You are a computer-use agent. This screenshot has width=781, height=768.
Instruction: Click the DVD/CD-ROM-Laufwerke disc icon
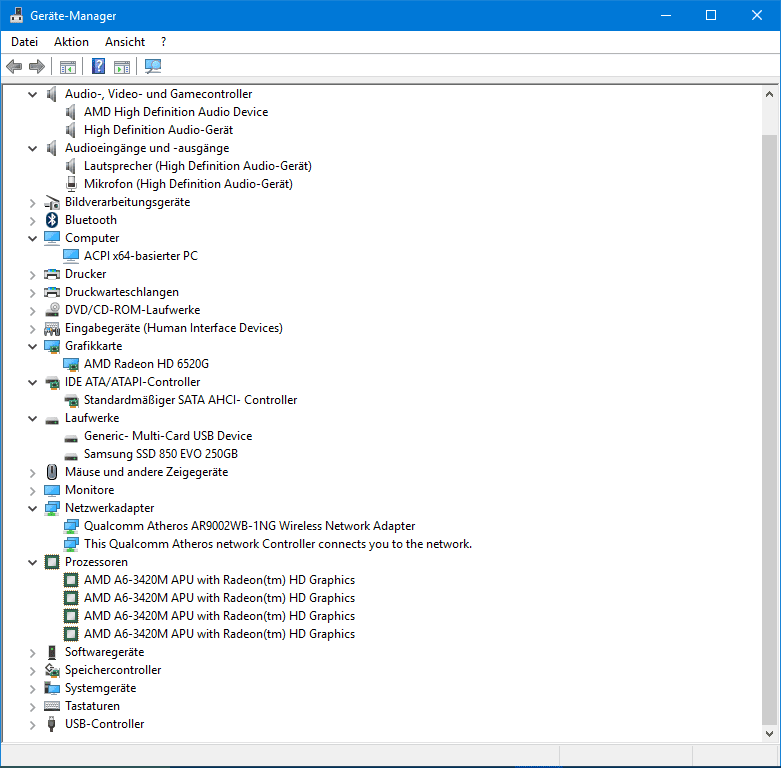click(x=52, y=310)
